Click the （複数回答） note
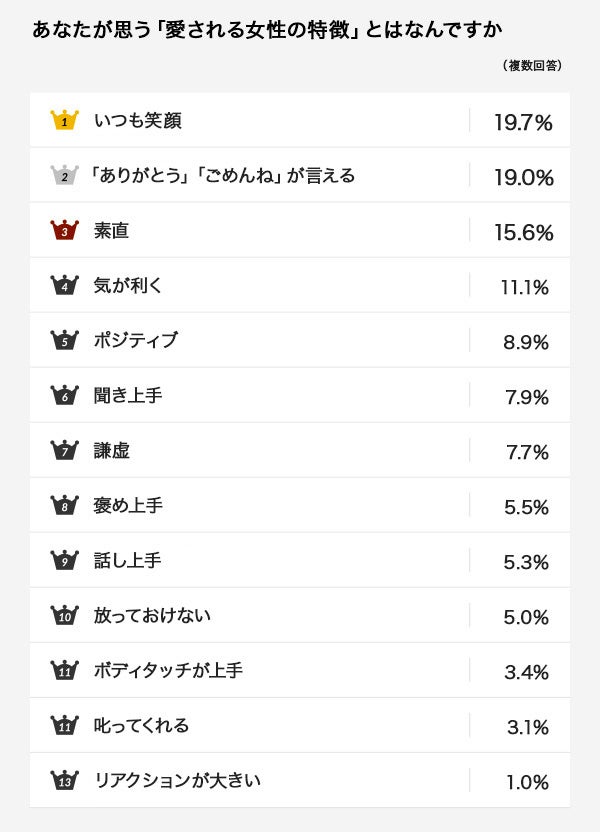 pyautogui.click(x=532, y=66)
